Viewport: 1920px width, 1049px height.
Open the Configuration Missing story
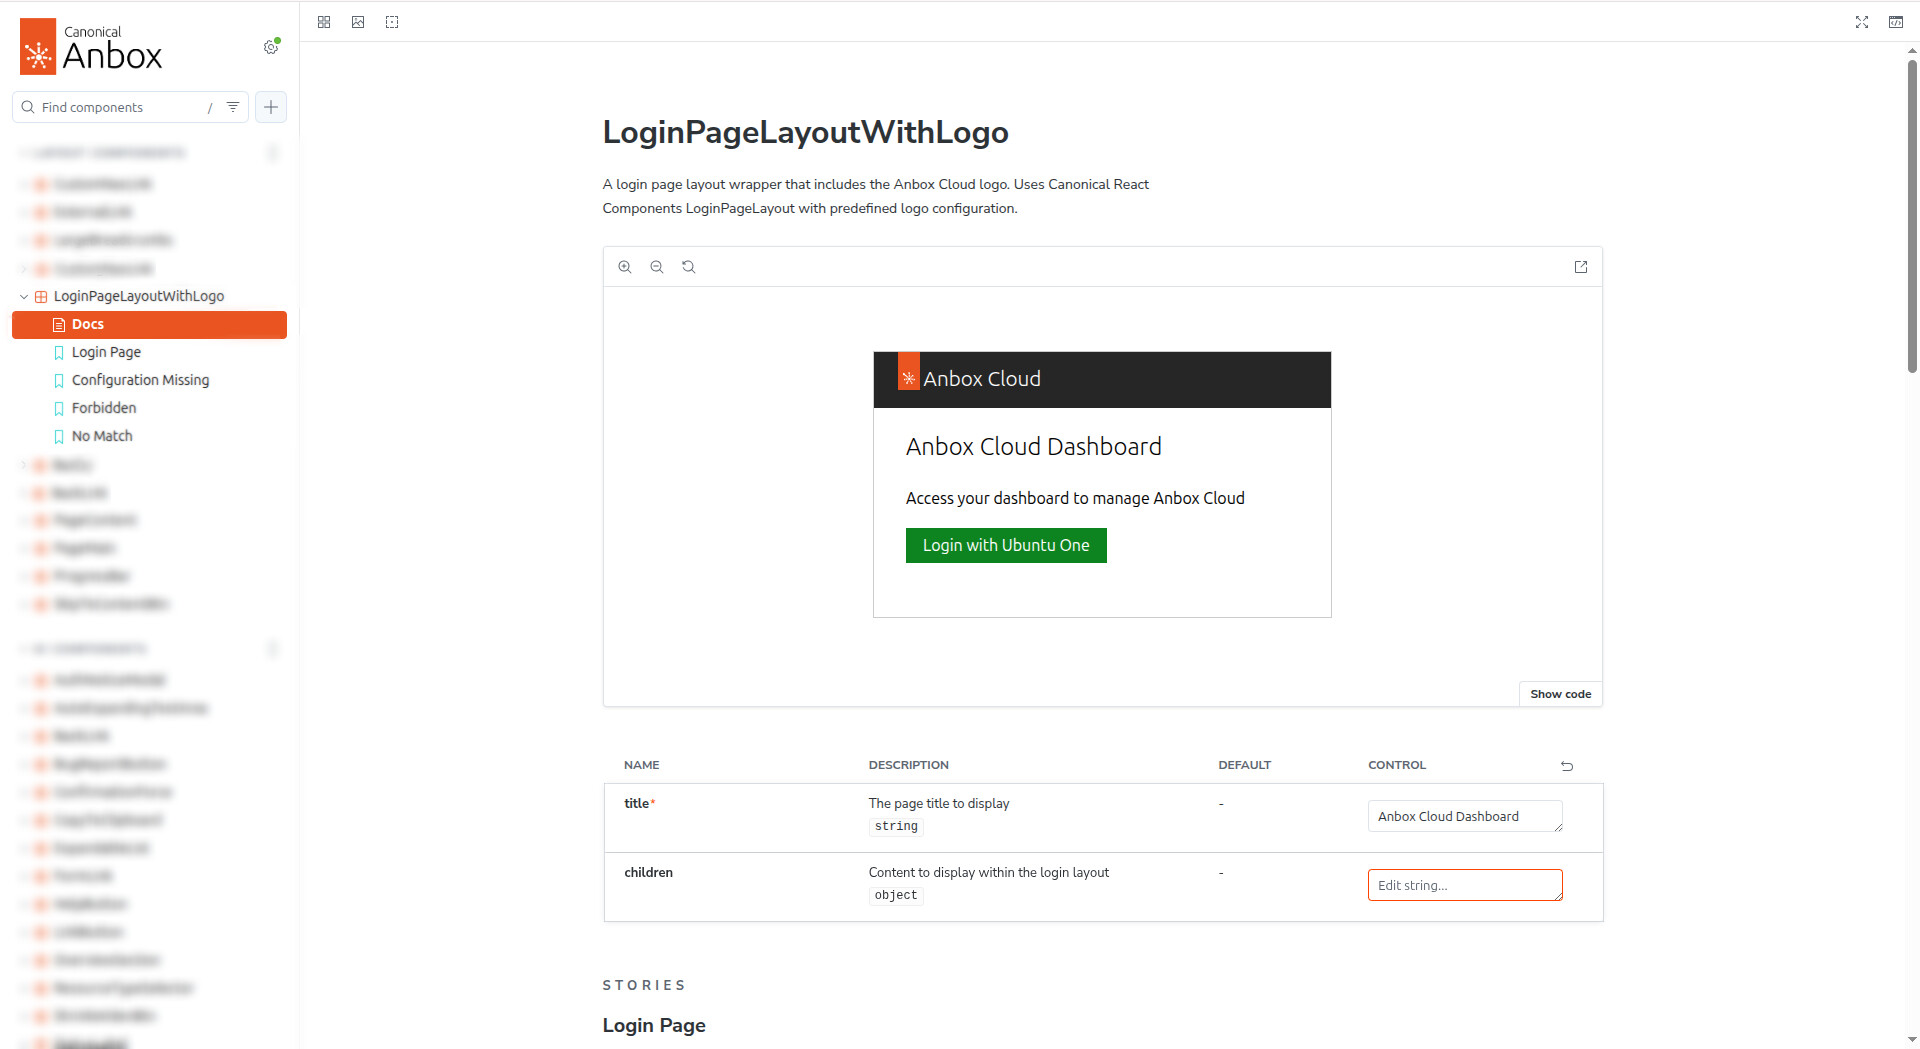tap(140, 381)
